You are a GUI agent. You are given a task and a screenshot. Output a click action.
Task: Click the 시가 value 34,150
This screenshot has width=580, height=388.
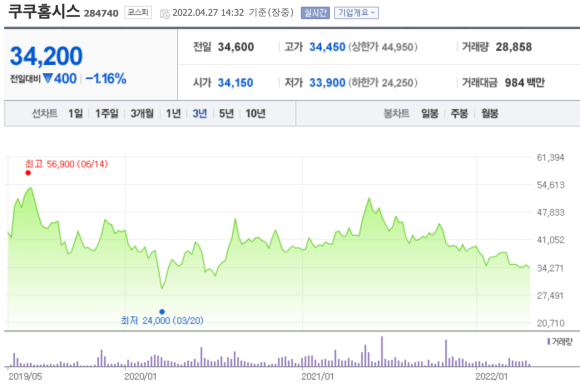[235, 82]
